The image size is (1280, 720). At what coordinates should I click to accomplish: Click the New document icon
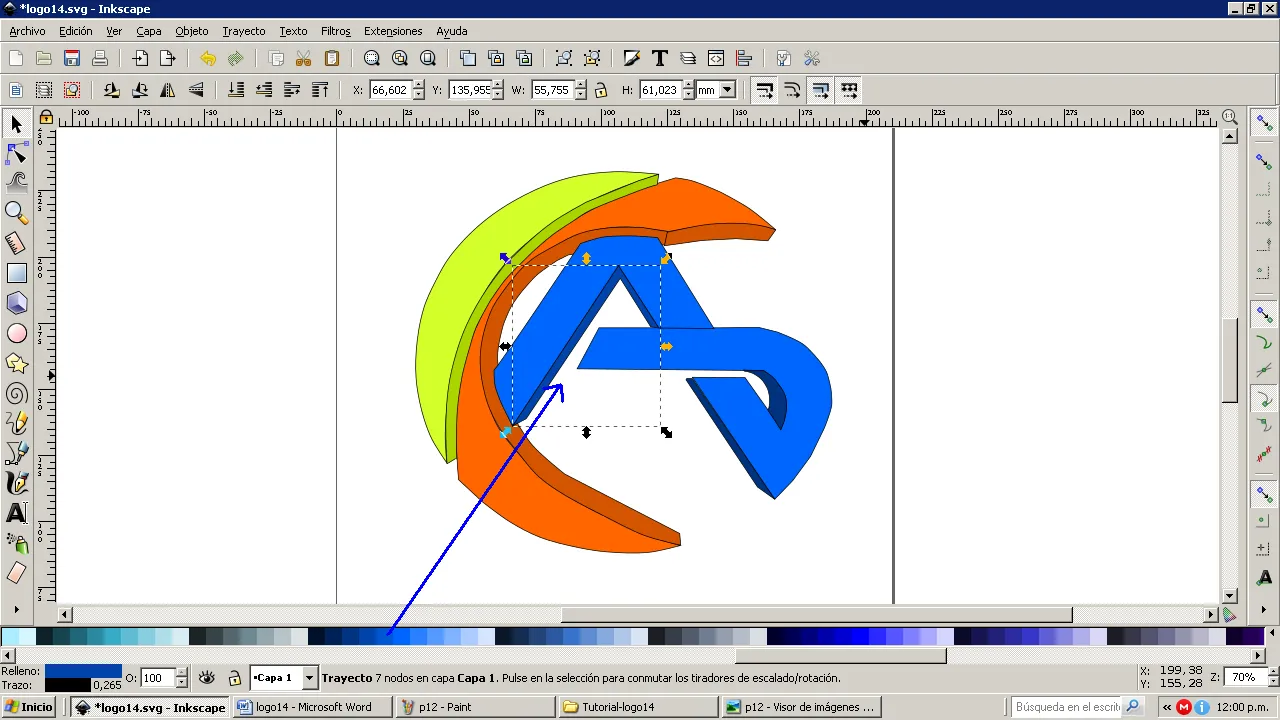coord(16,59)
